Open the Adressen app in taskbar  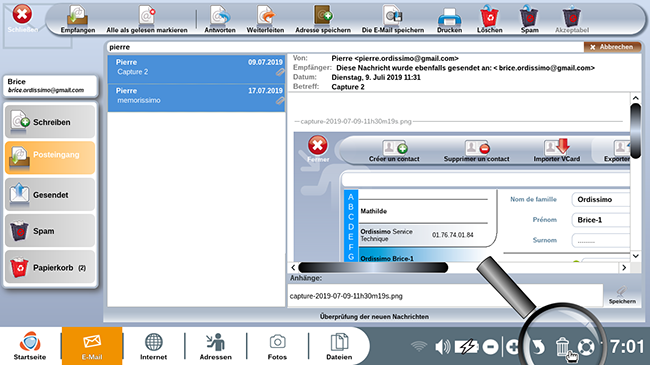[x=216, y=346]
